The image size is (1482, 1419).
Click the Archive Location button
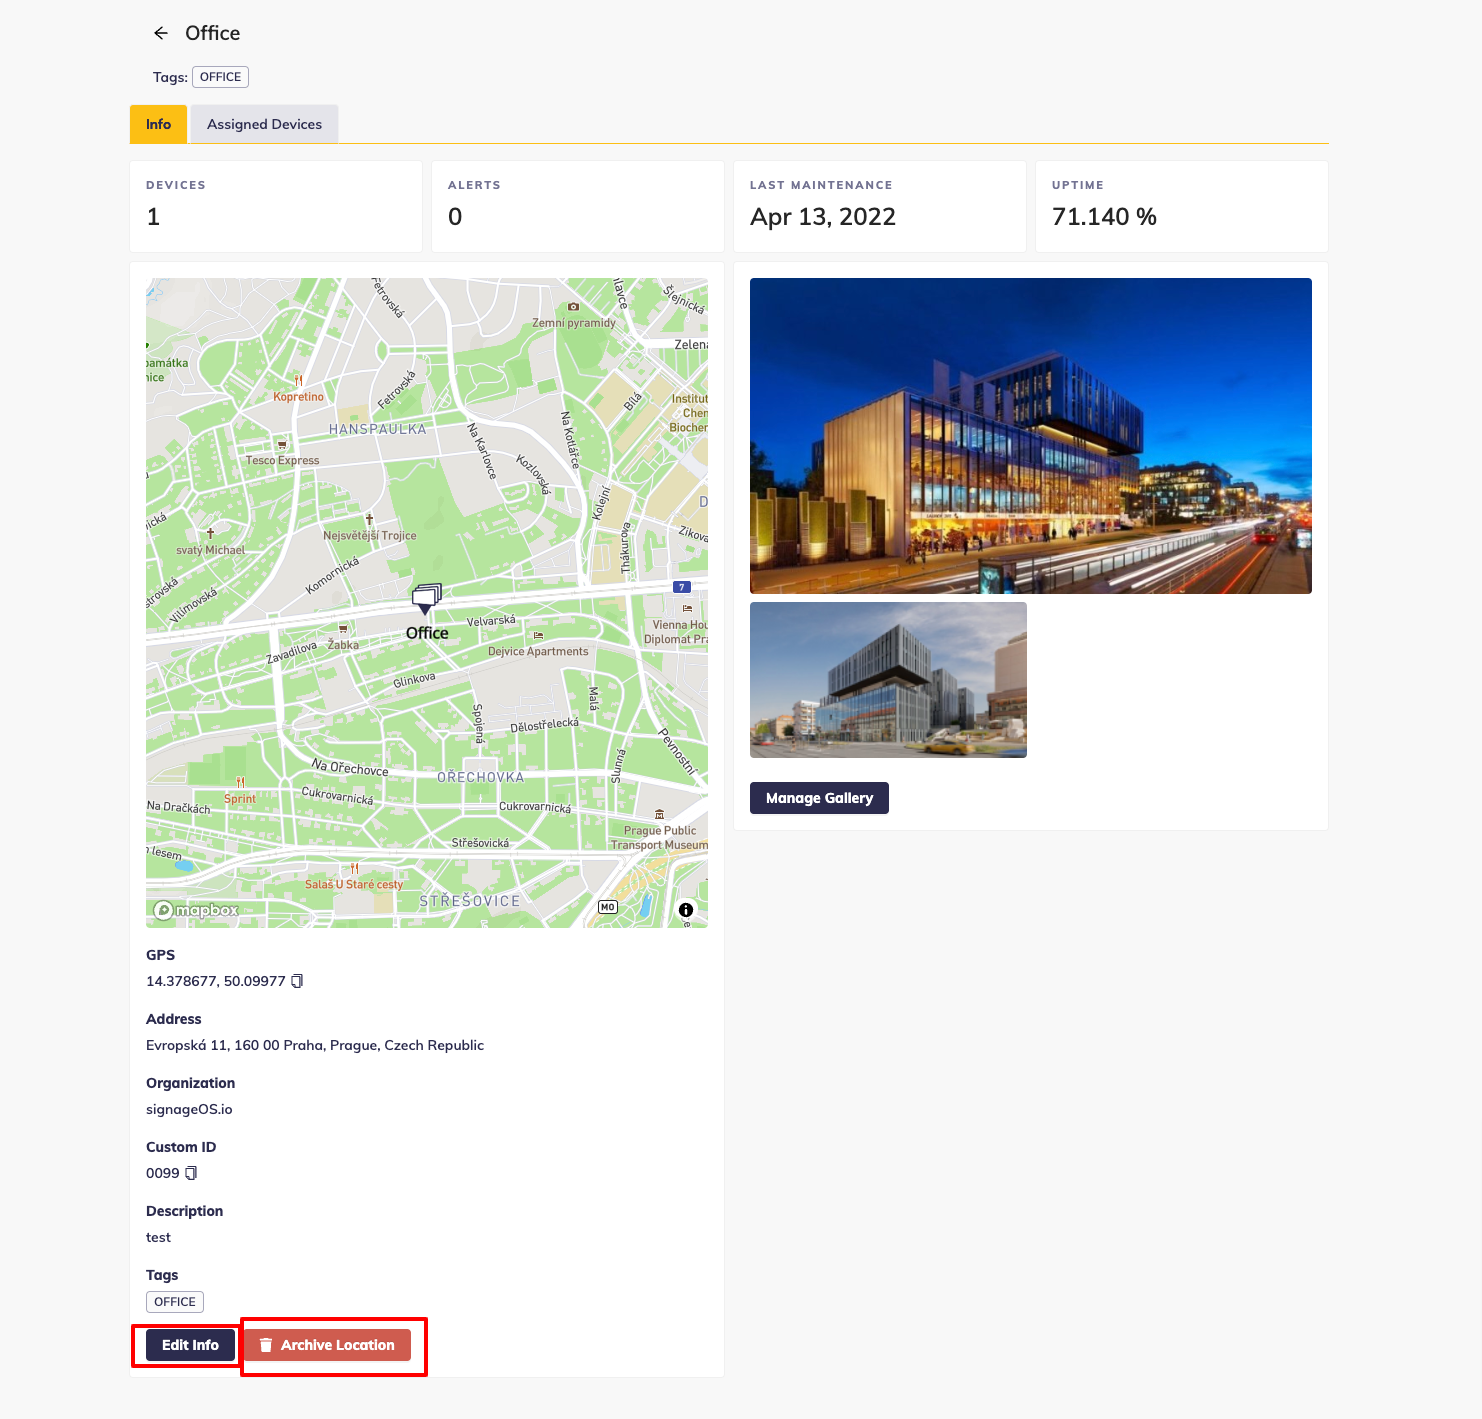pos(327,1345)
